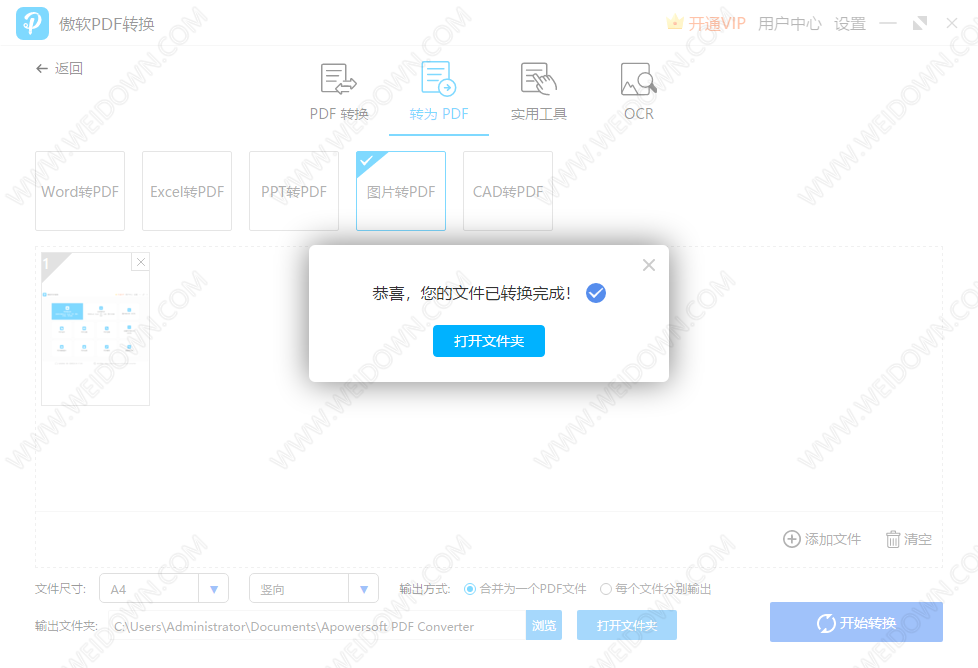Click the app logo icon

(x=32, y=24)
